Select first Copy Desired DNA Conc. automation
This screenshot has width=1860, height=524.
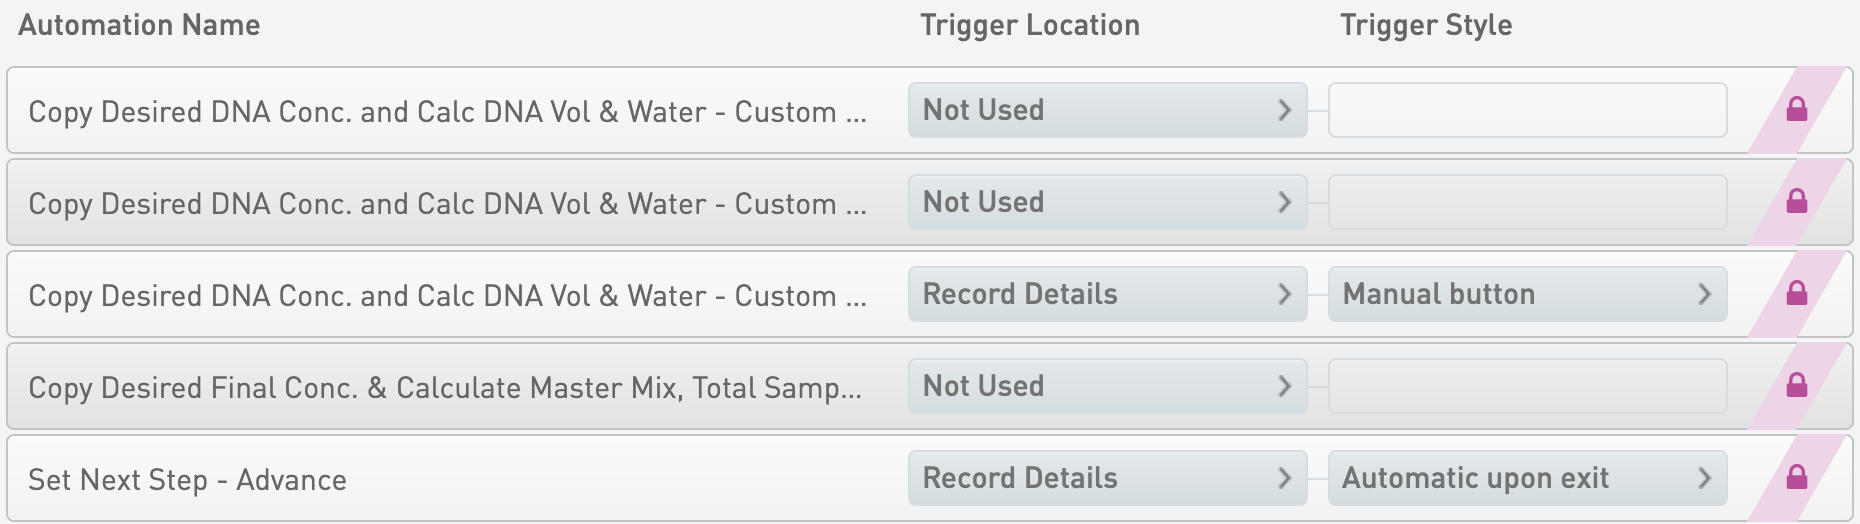click(x=447, y=112)
